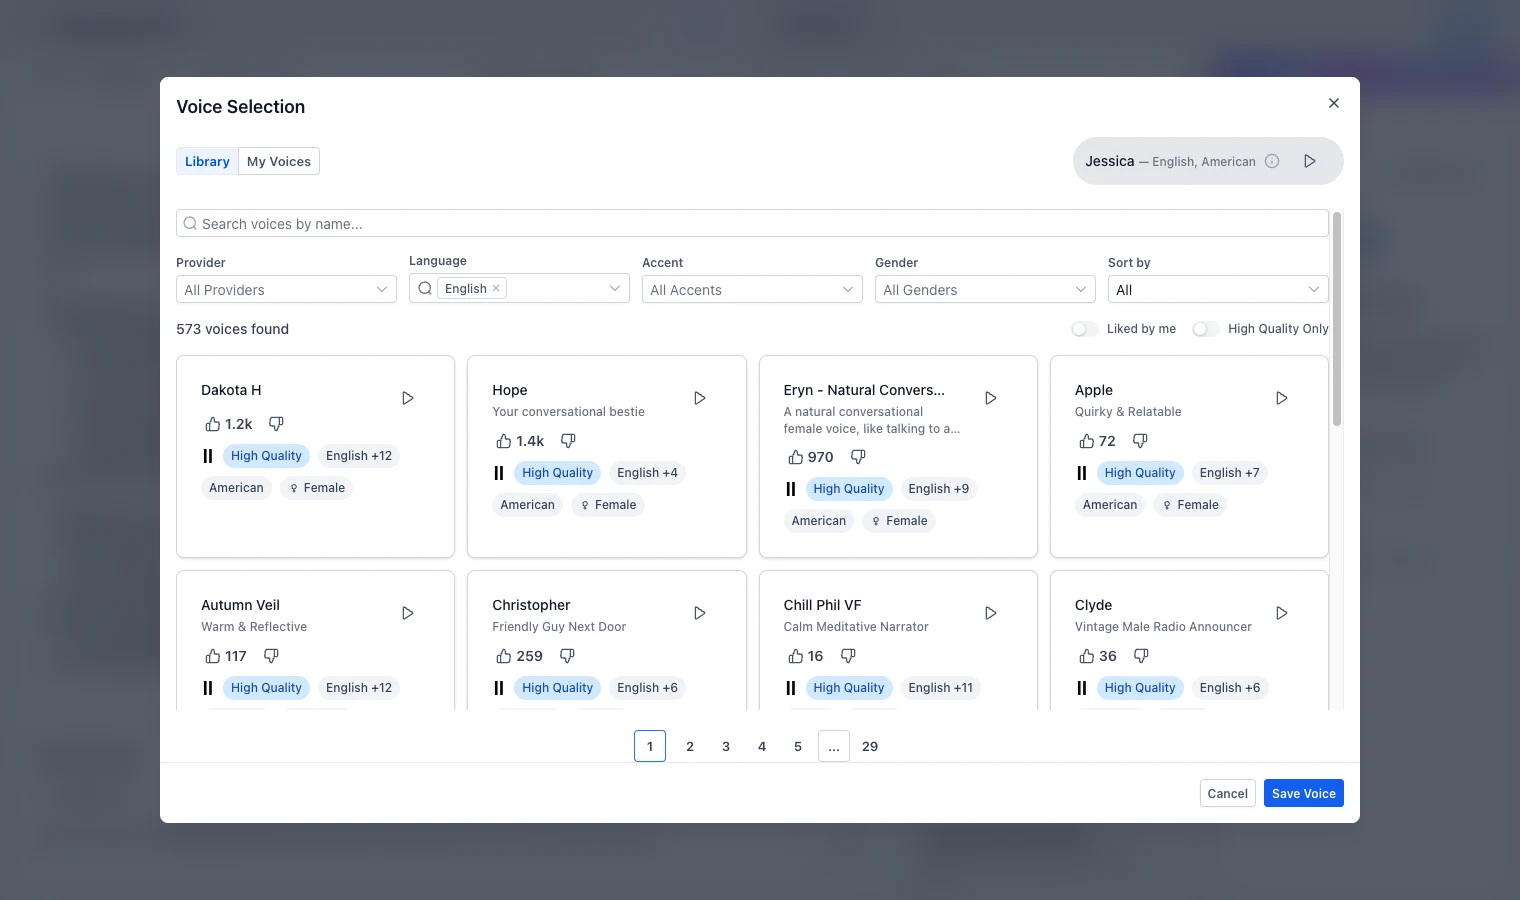Viewport: 1520px width, 900px height.
Task: Play the Eryn voice sample
Action: (x=991, y=398)
